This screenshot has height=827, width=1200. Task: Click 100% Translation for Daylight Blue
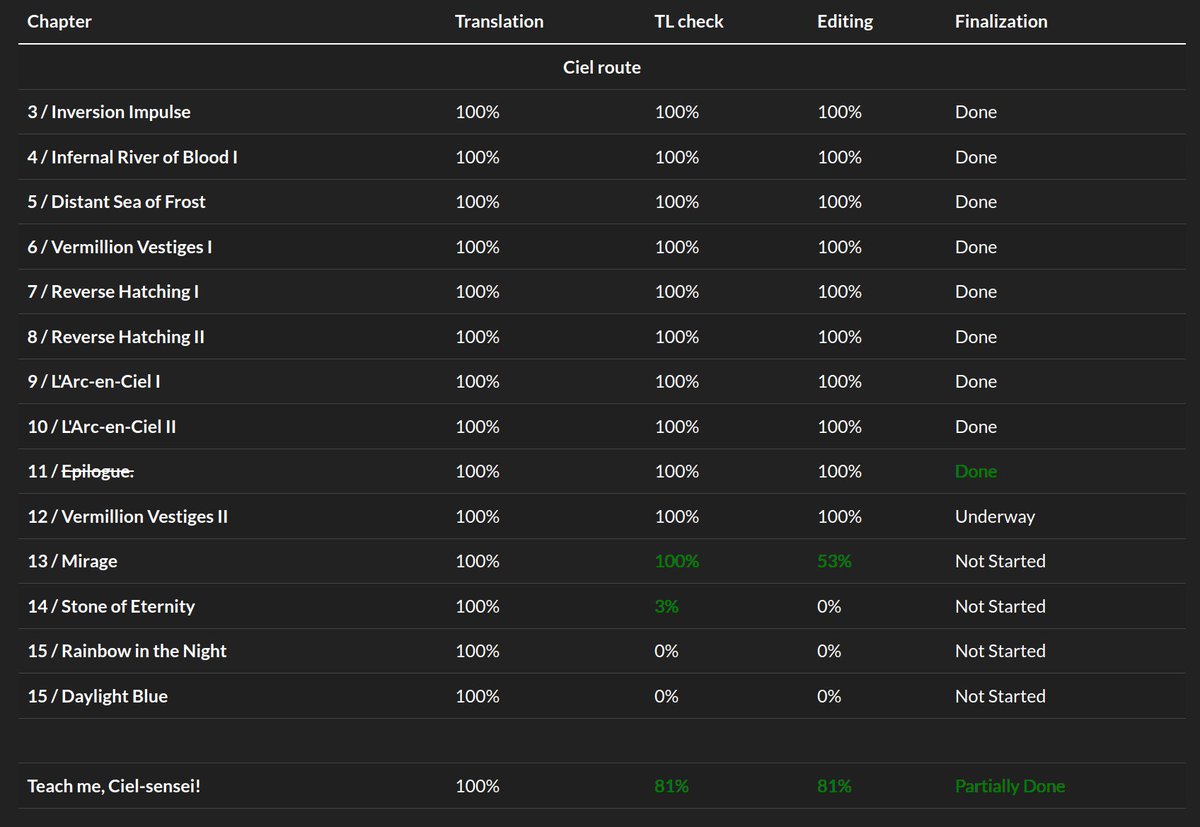coord(477,696)
